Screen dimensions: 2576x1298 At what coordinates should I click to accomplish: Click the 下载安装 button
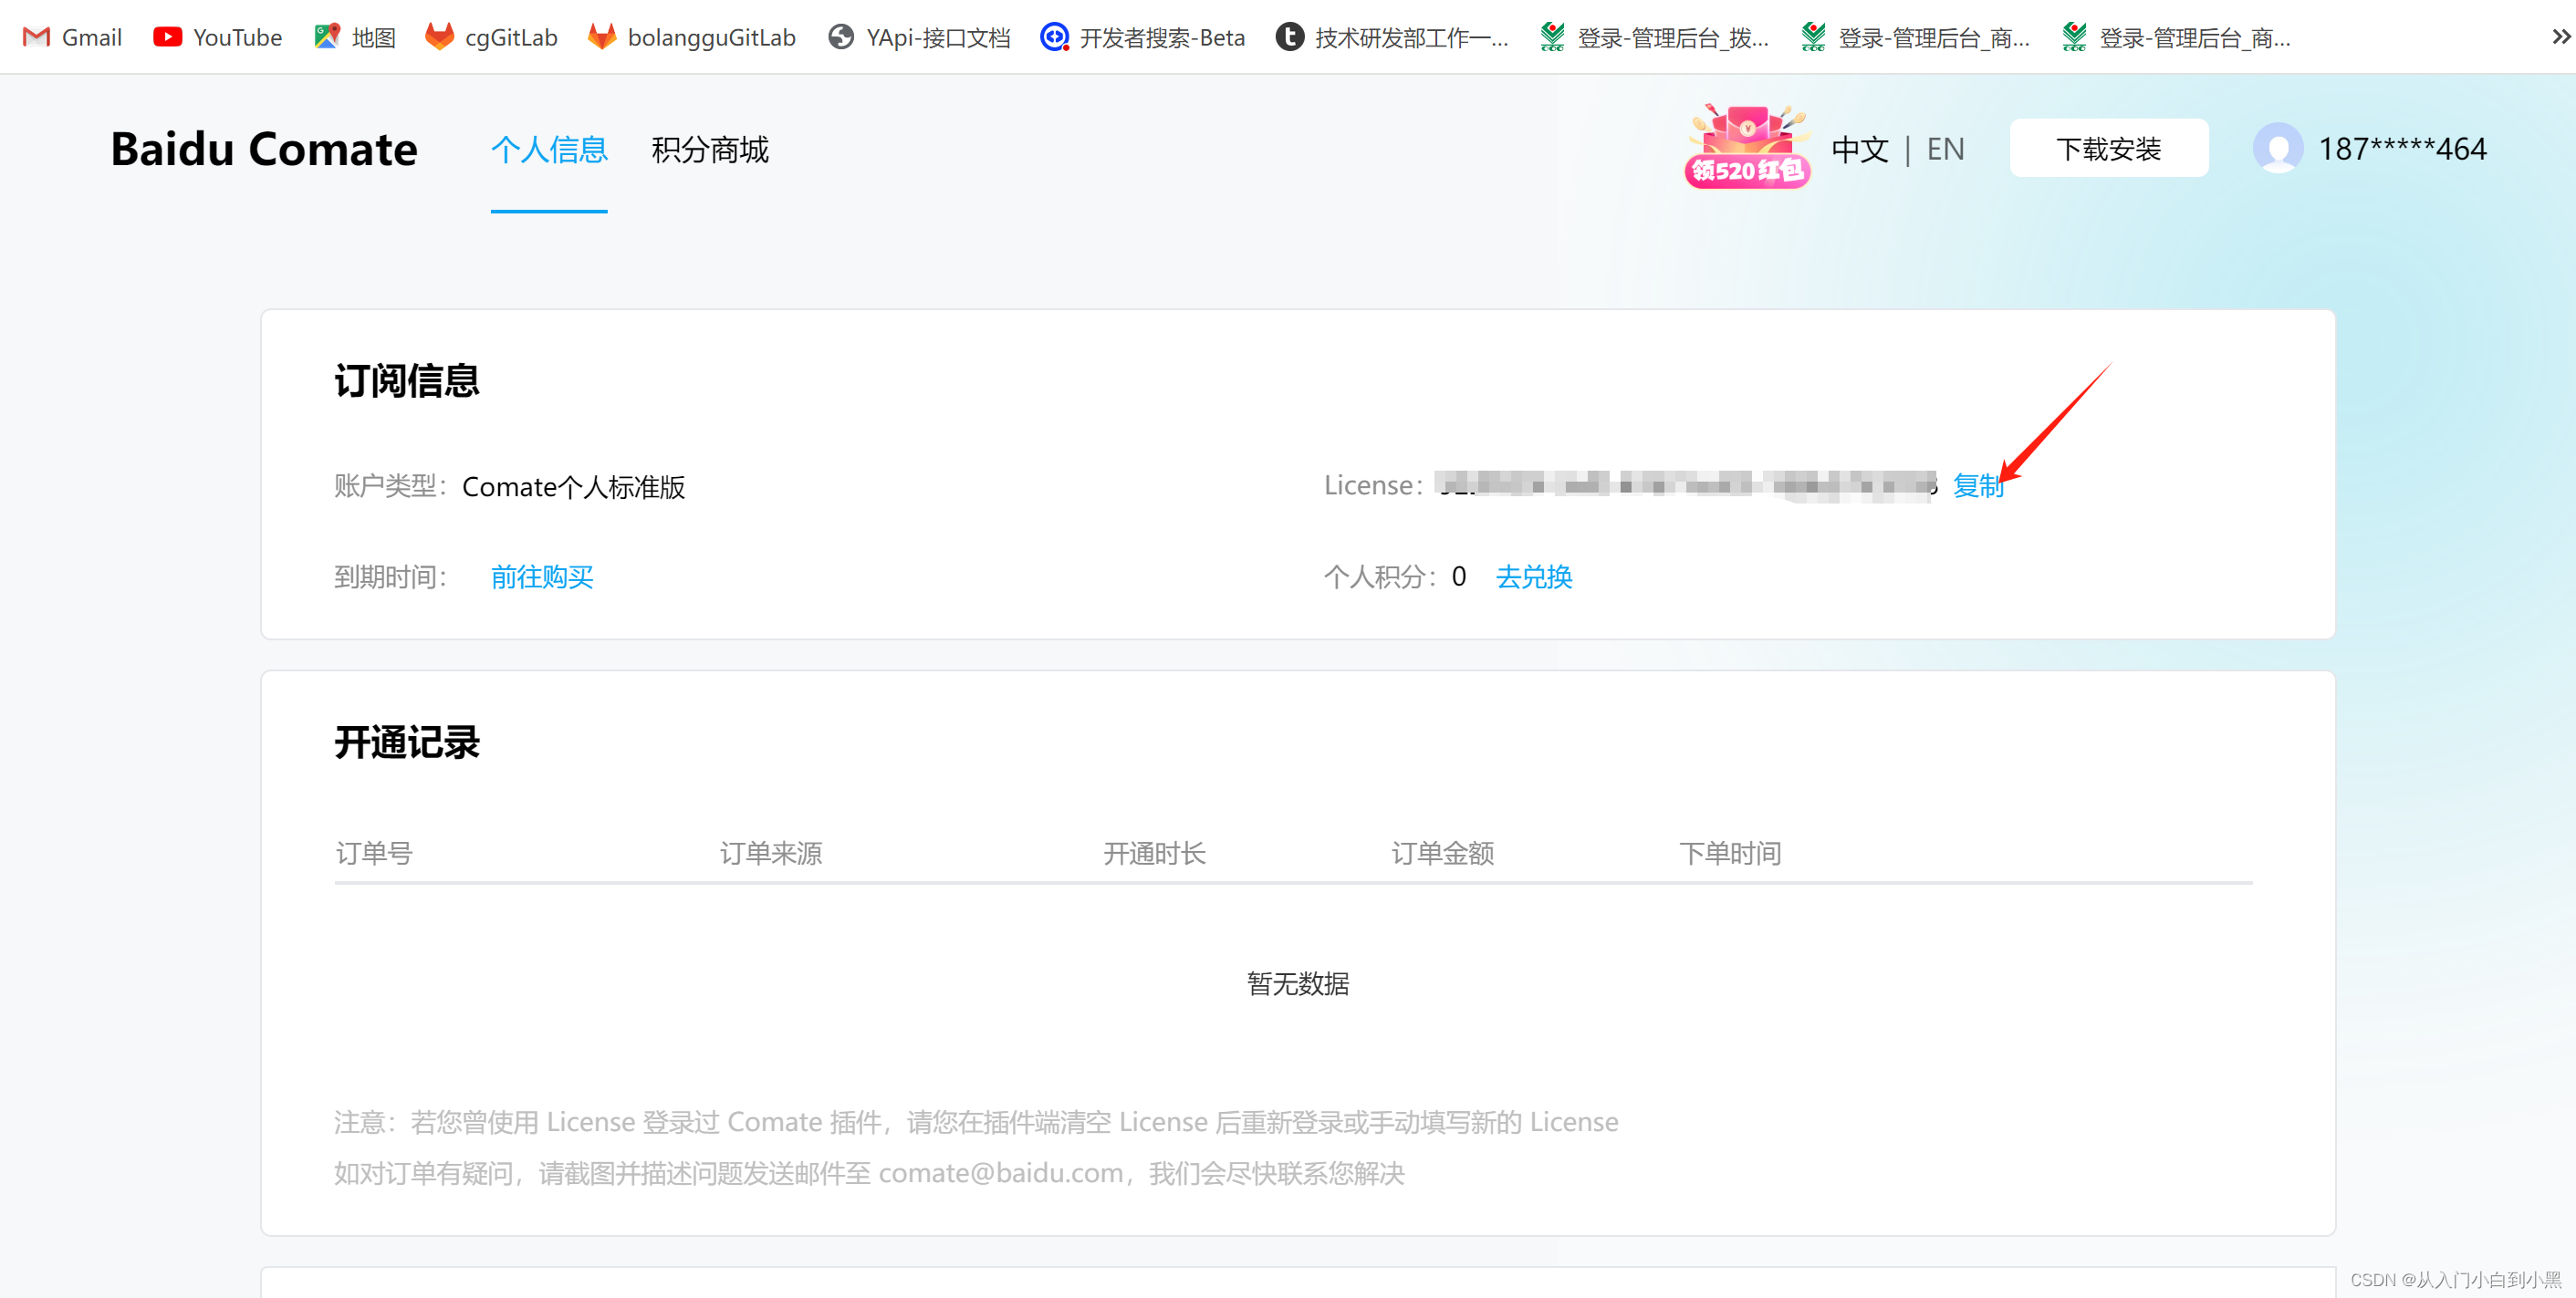(2108, 149)
